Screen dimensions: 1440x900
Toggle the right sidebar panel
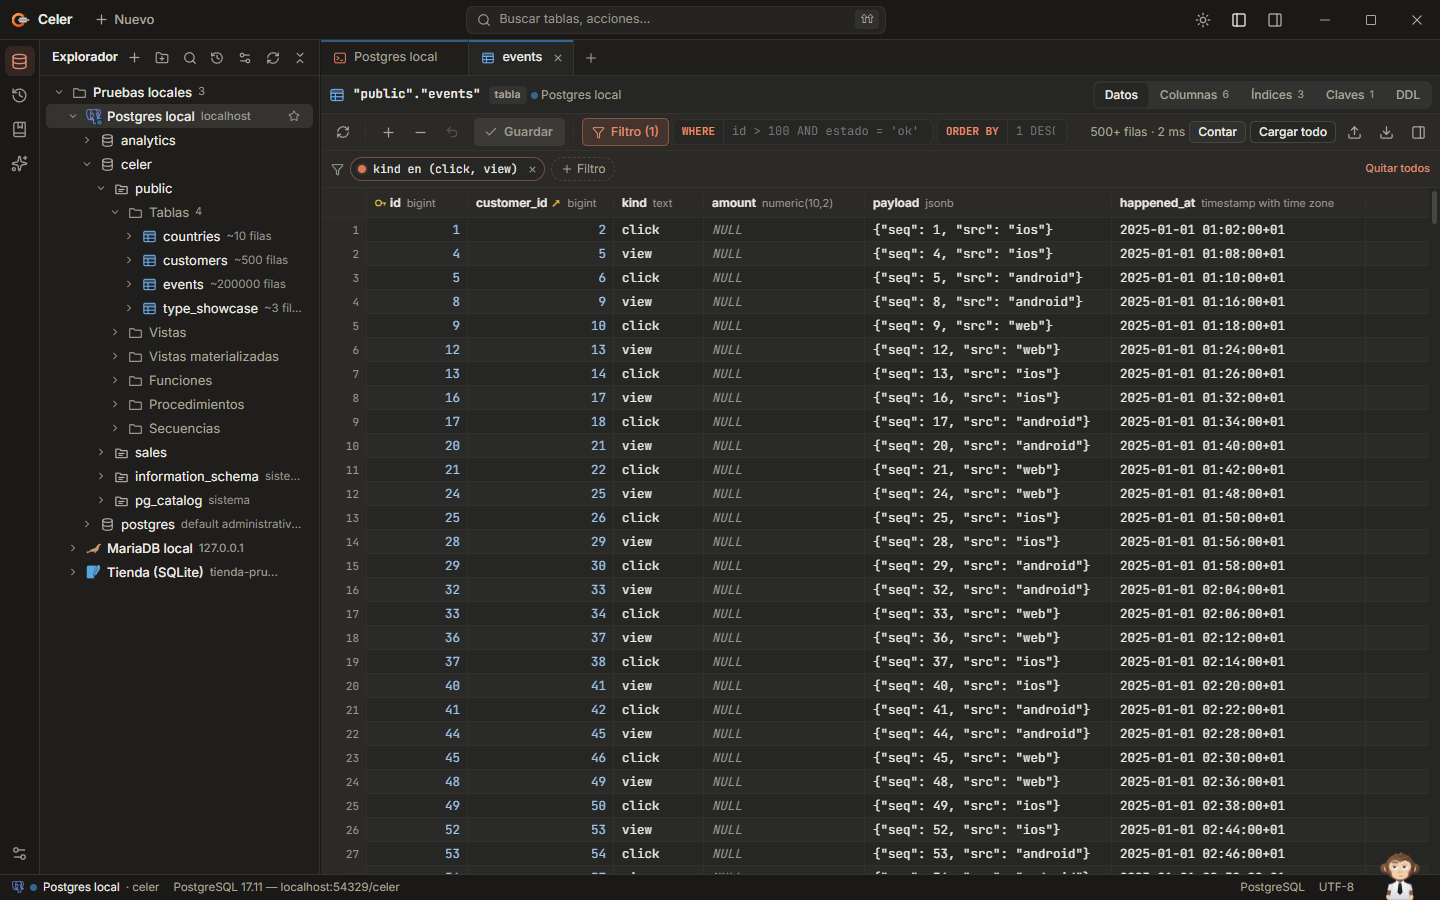pyautogui.click(x=1275, y=20)
